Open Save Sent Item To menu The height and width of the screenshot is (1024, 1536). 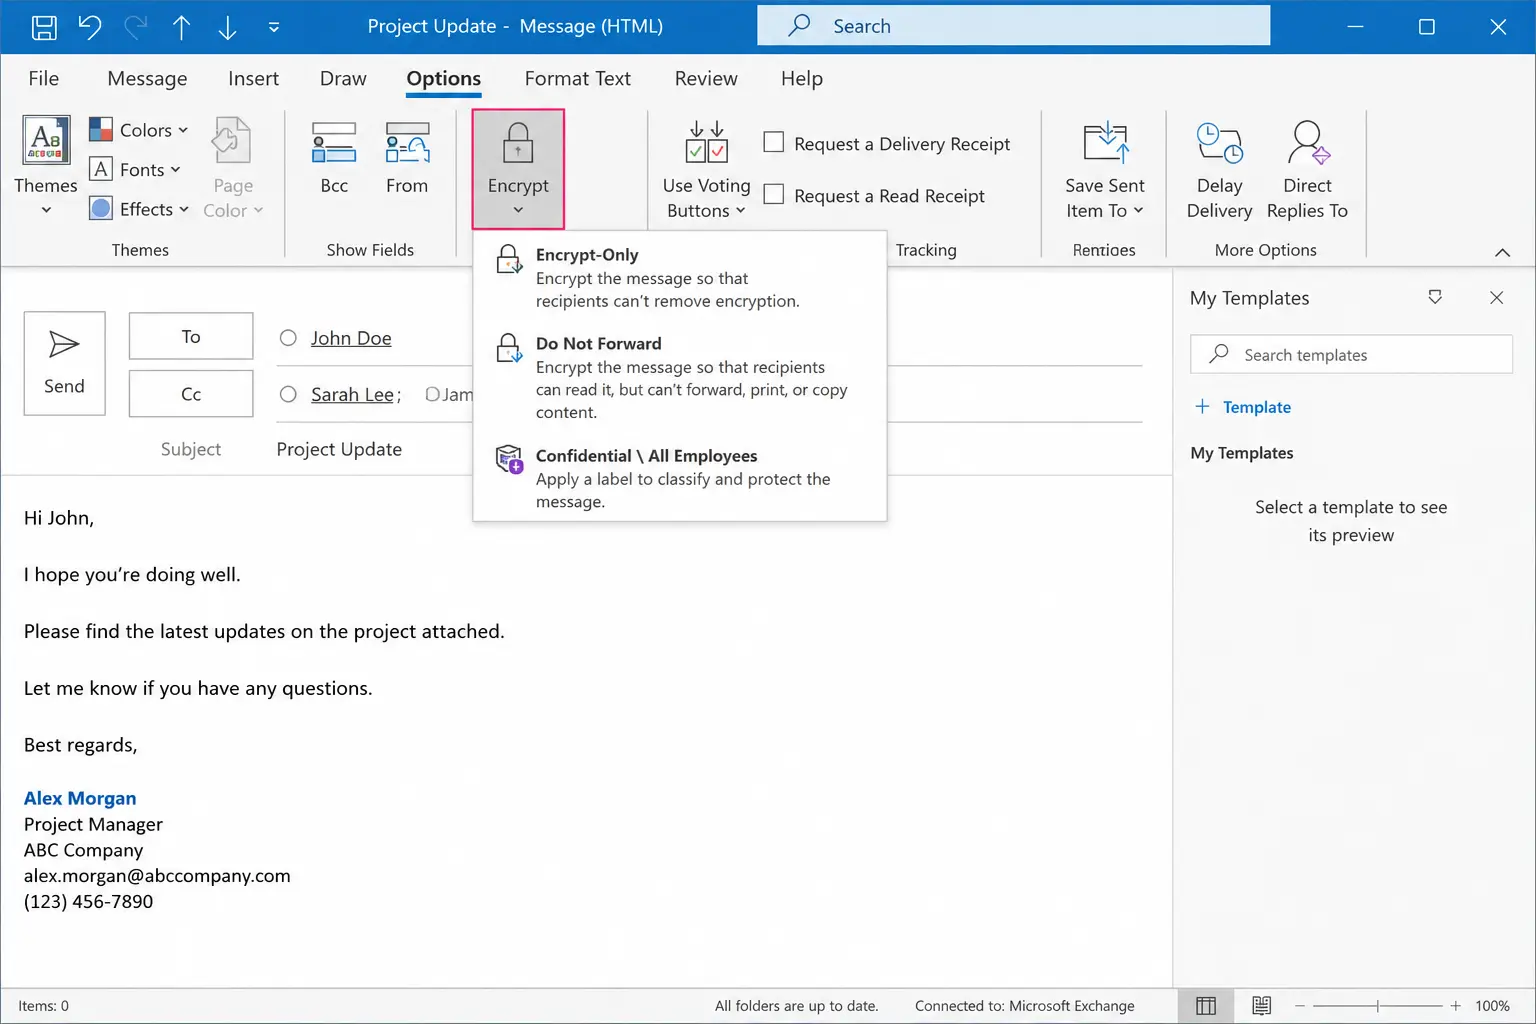coord(1105,169)
